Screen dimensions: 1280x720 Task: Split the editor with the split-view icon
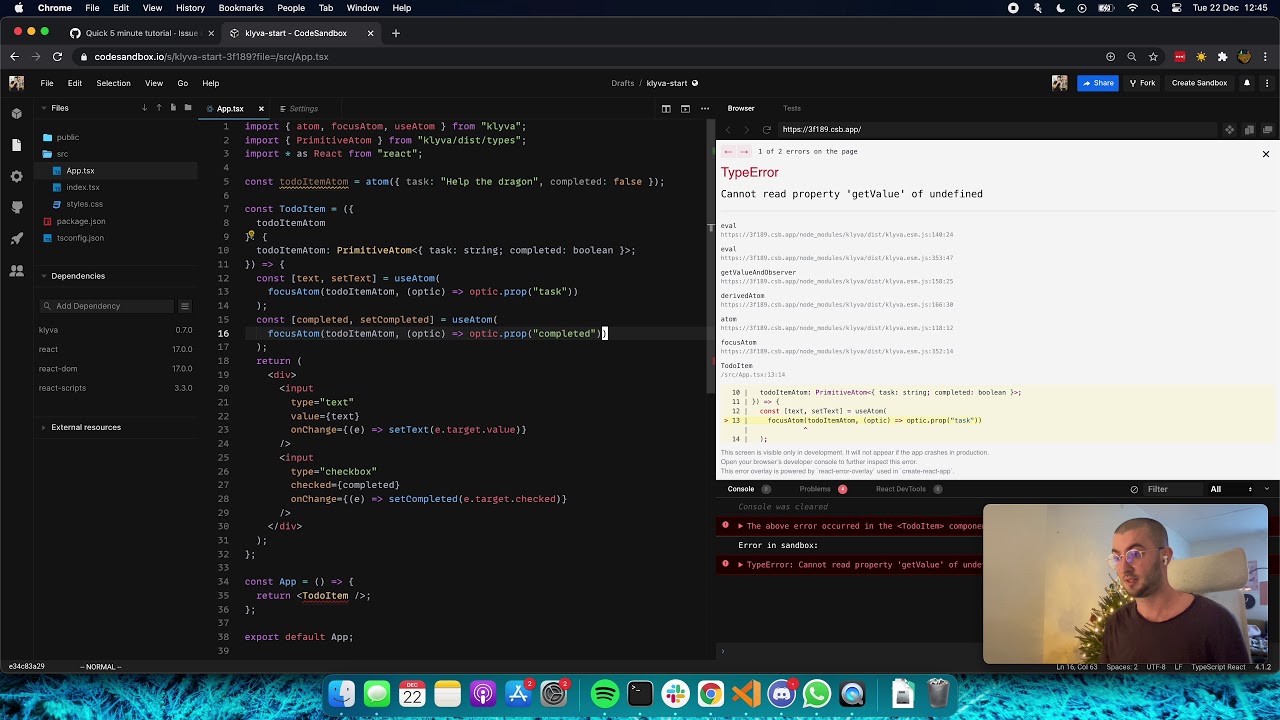pos(664,108)
